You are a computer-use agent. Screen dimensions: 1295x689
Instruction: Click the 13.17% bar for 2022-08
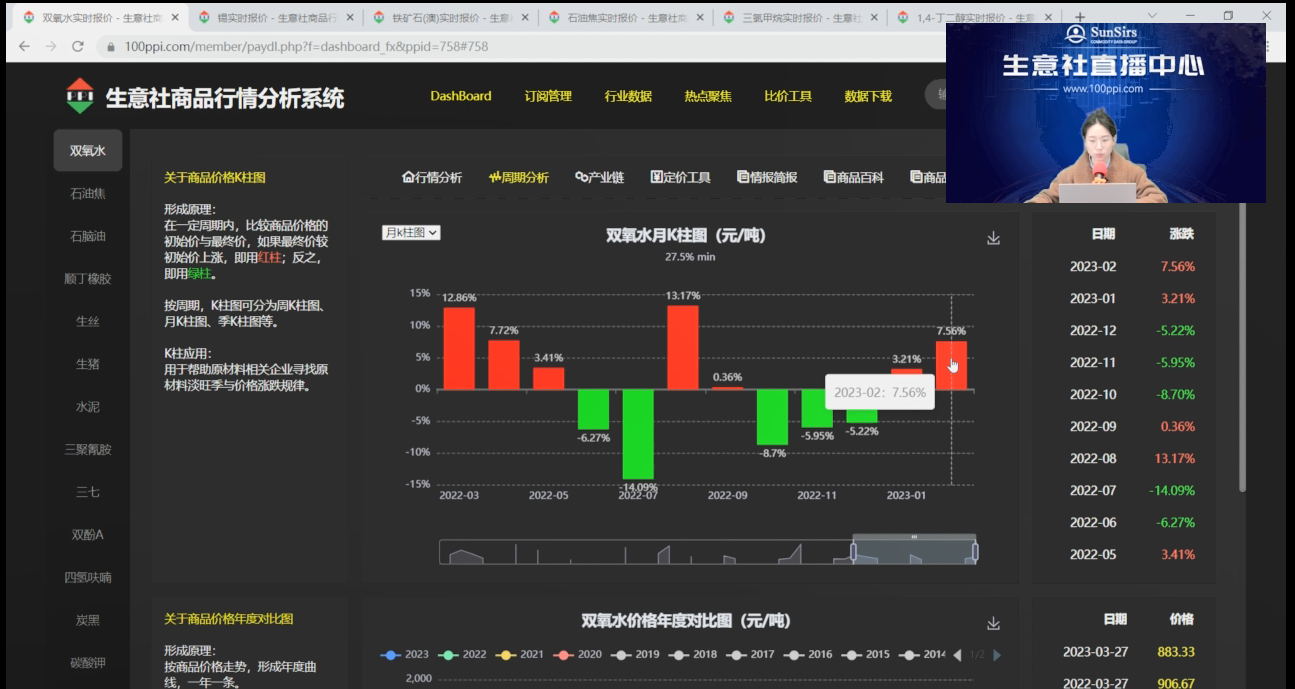tap(683, 347)
